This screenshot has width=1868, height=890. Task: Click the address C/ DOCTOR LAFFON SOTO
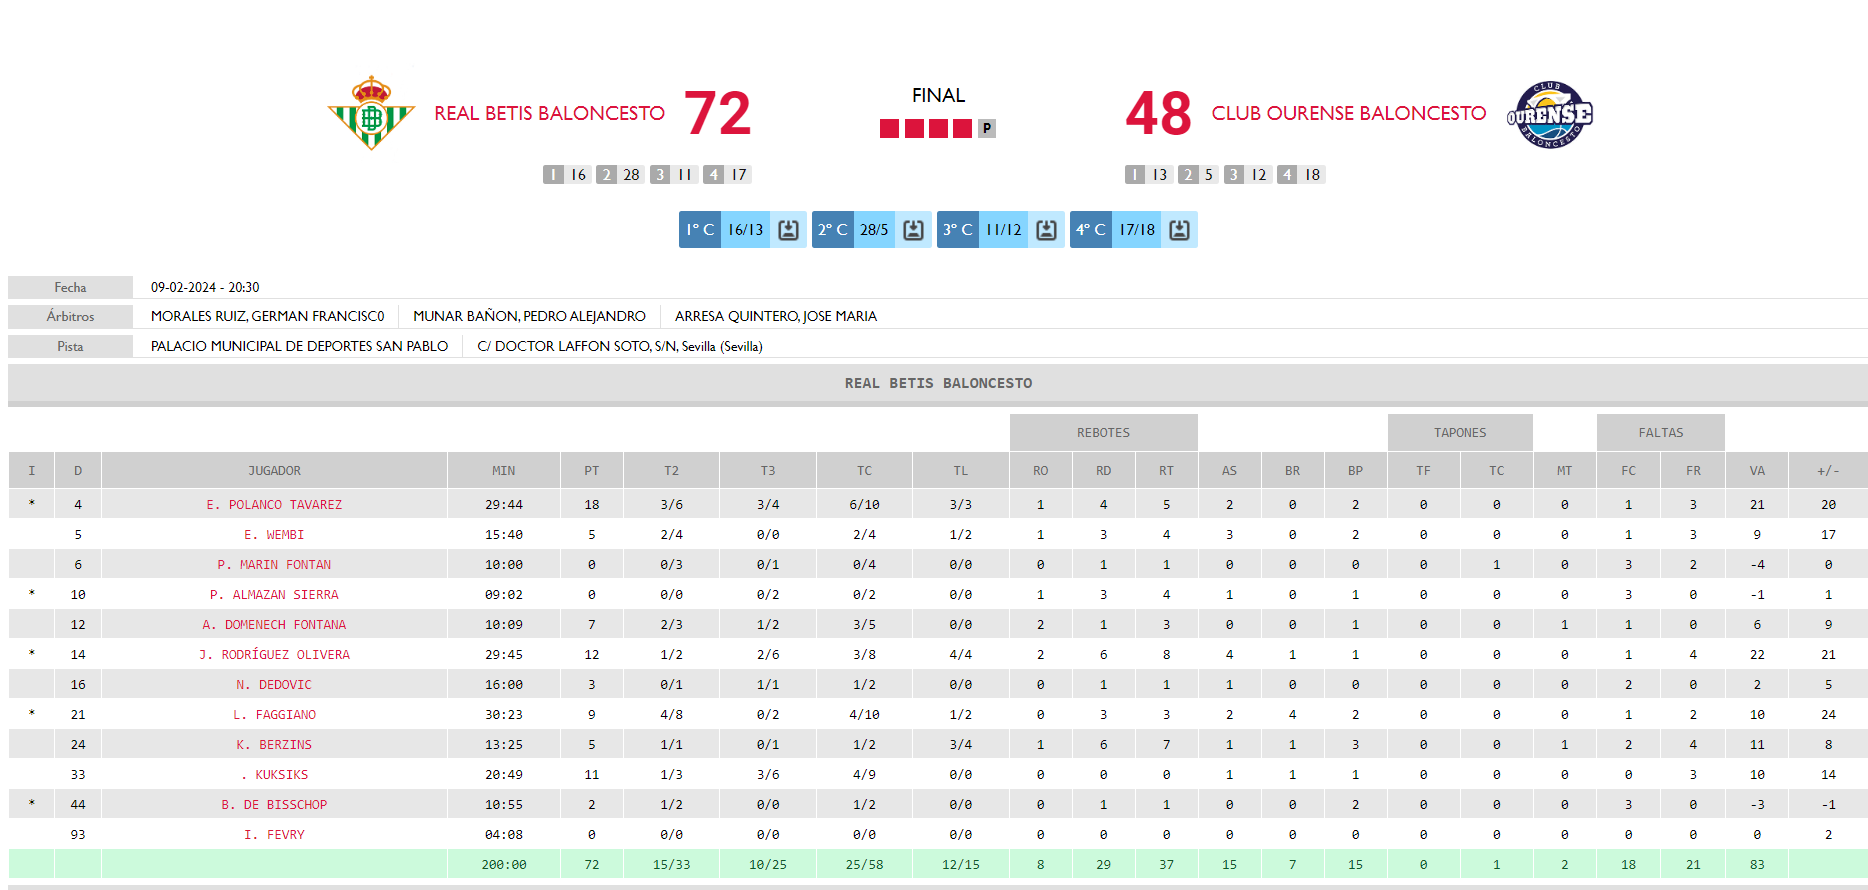[x=620, y=346]
